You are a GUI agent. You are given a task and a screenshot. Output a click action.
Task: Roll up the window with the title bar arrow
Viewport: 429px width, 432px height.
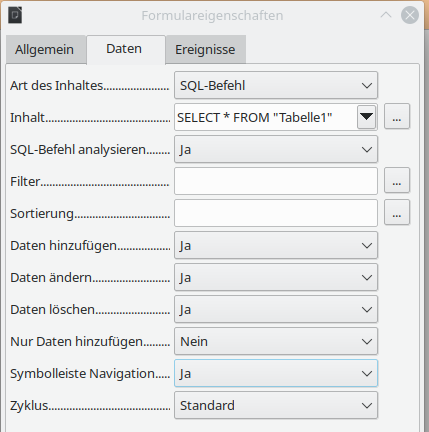386,15
